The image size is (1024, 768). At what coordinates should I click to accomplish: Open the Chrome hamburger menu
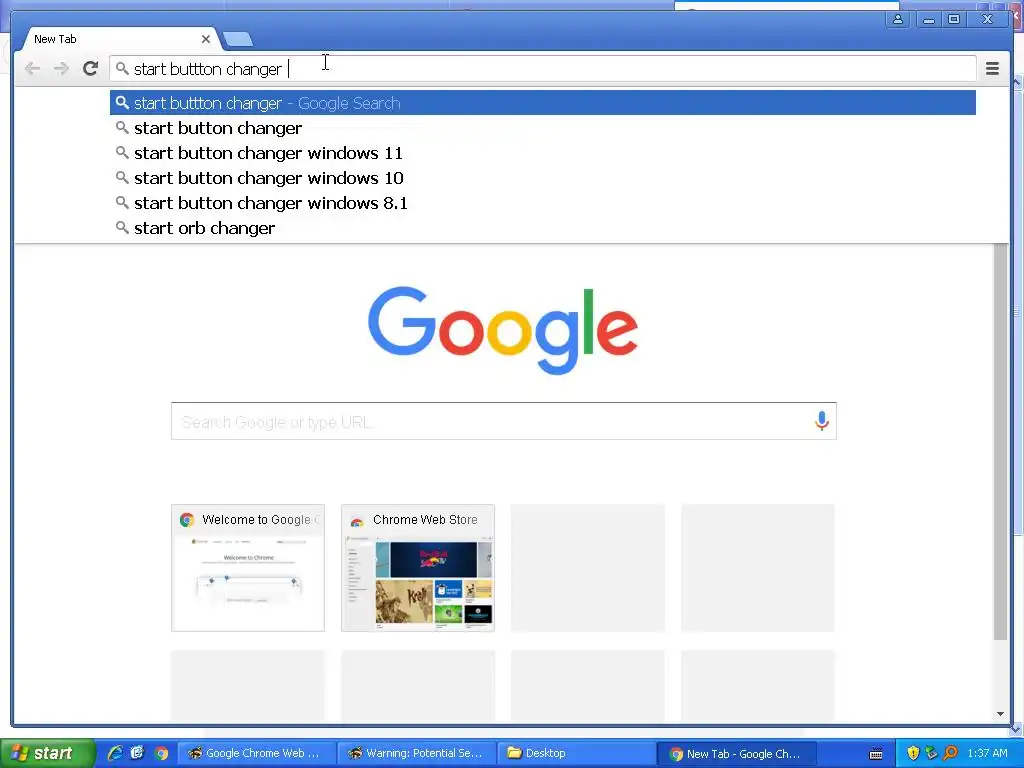point(992,69)
